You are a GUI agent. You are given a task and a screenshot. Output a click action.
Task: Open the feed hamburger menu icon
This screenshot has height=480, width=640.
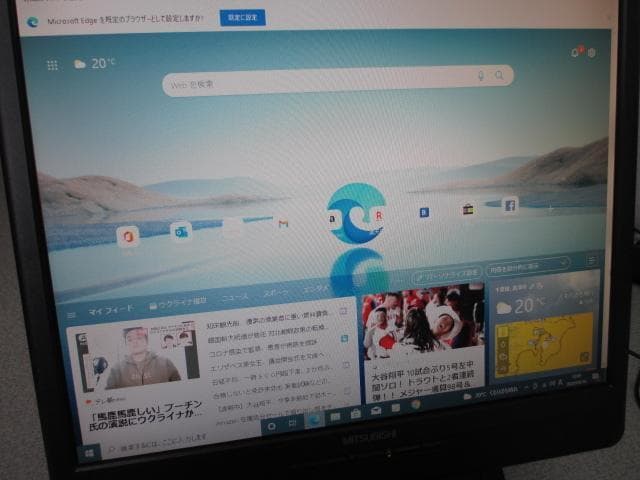click(71, 315)
